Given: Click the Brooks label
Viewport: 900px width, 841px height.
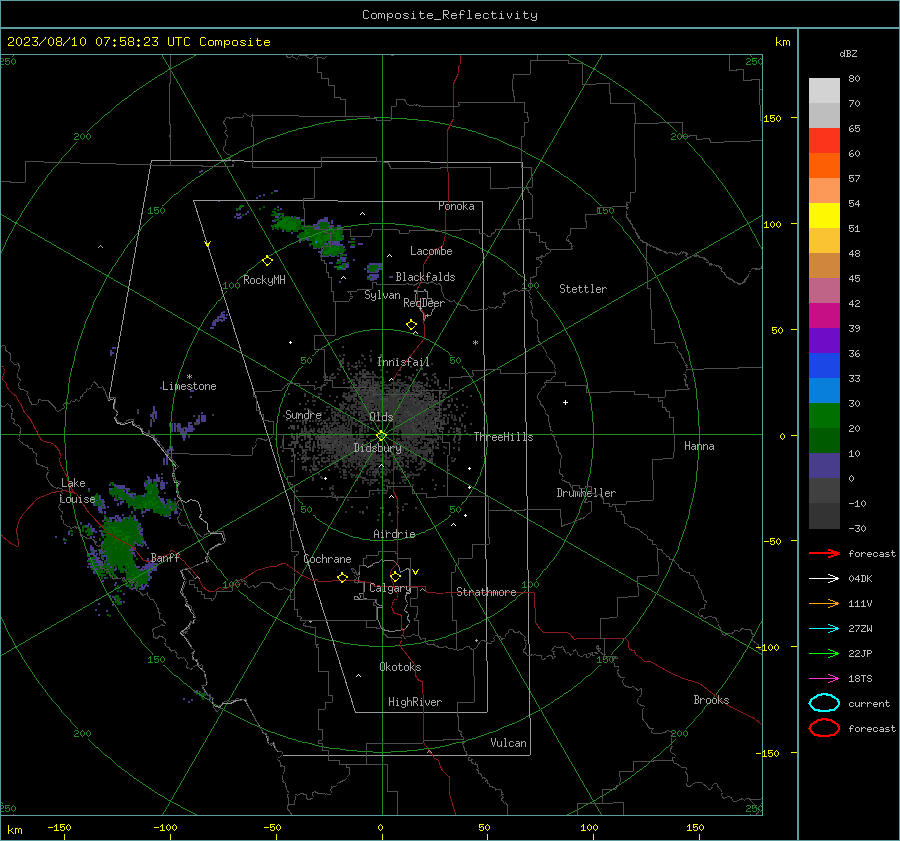Looking at the screenshot, I should point(711,700).
